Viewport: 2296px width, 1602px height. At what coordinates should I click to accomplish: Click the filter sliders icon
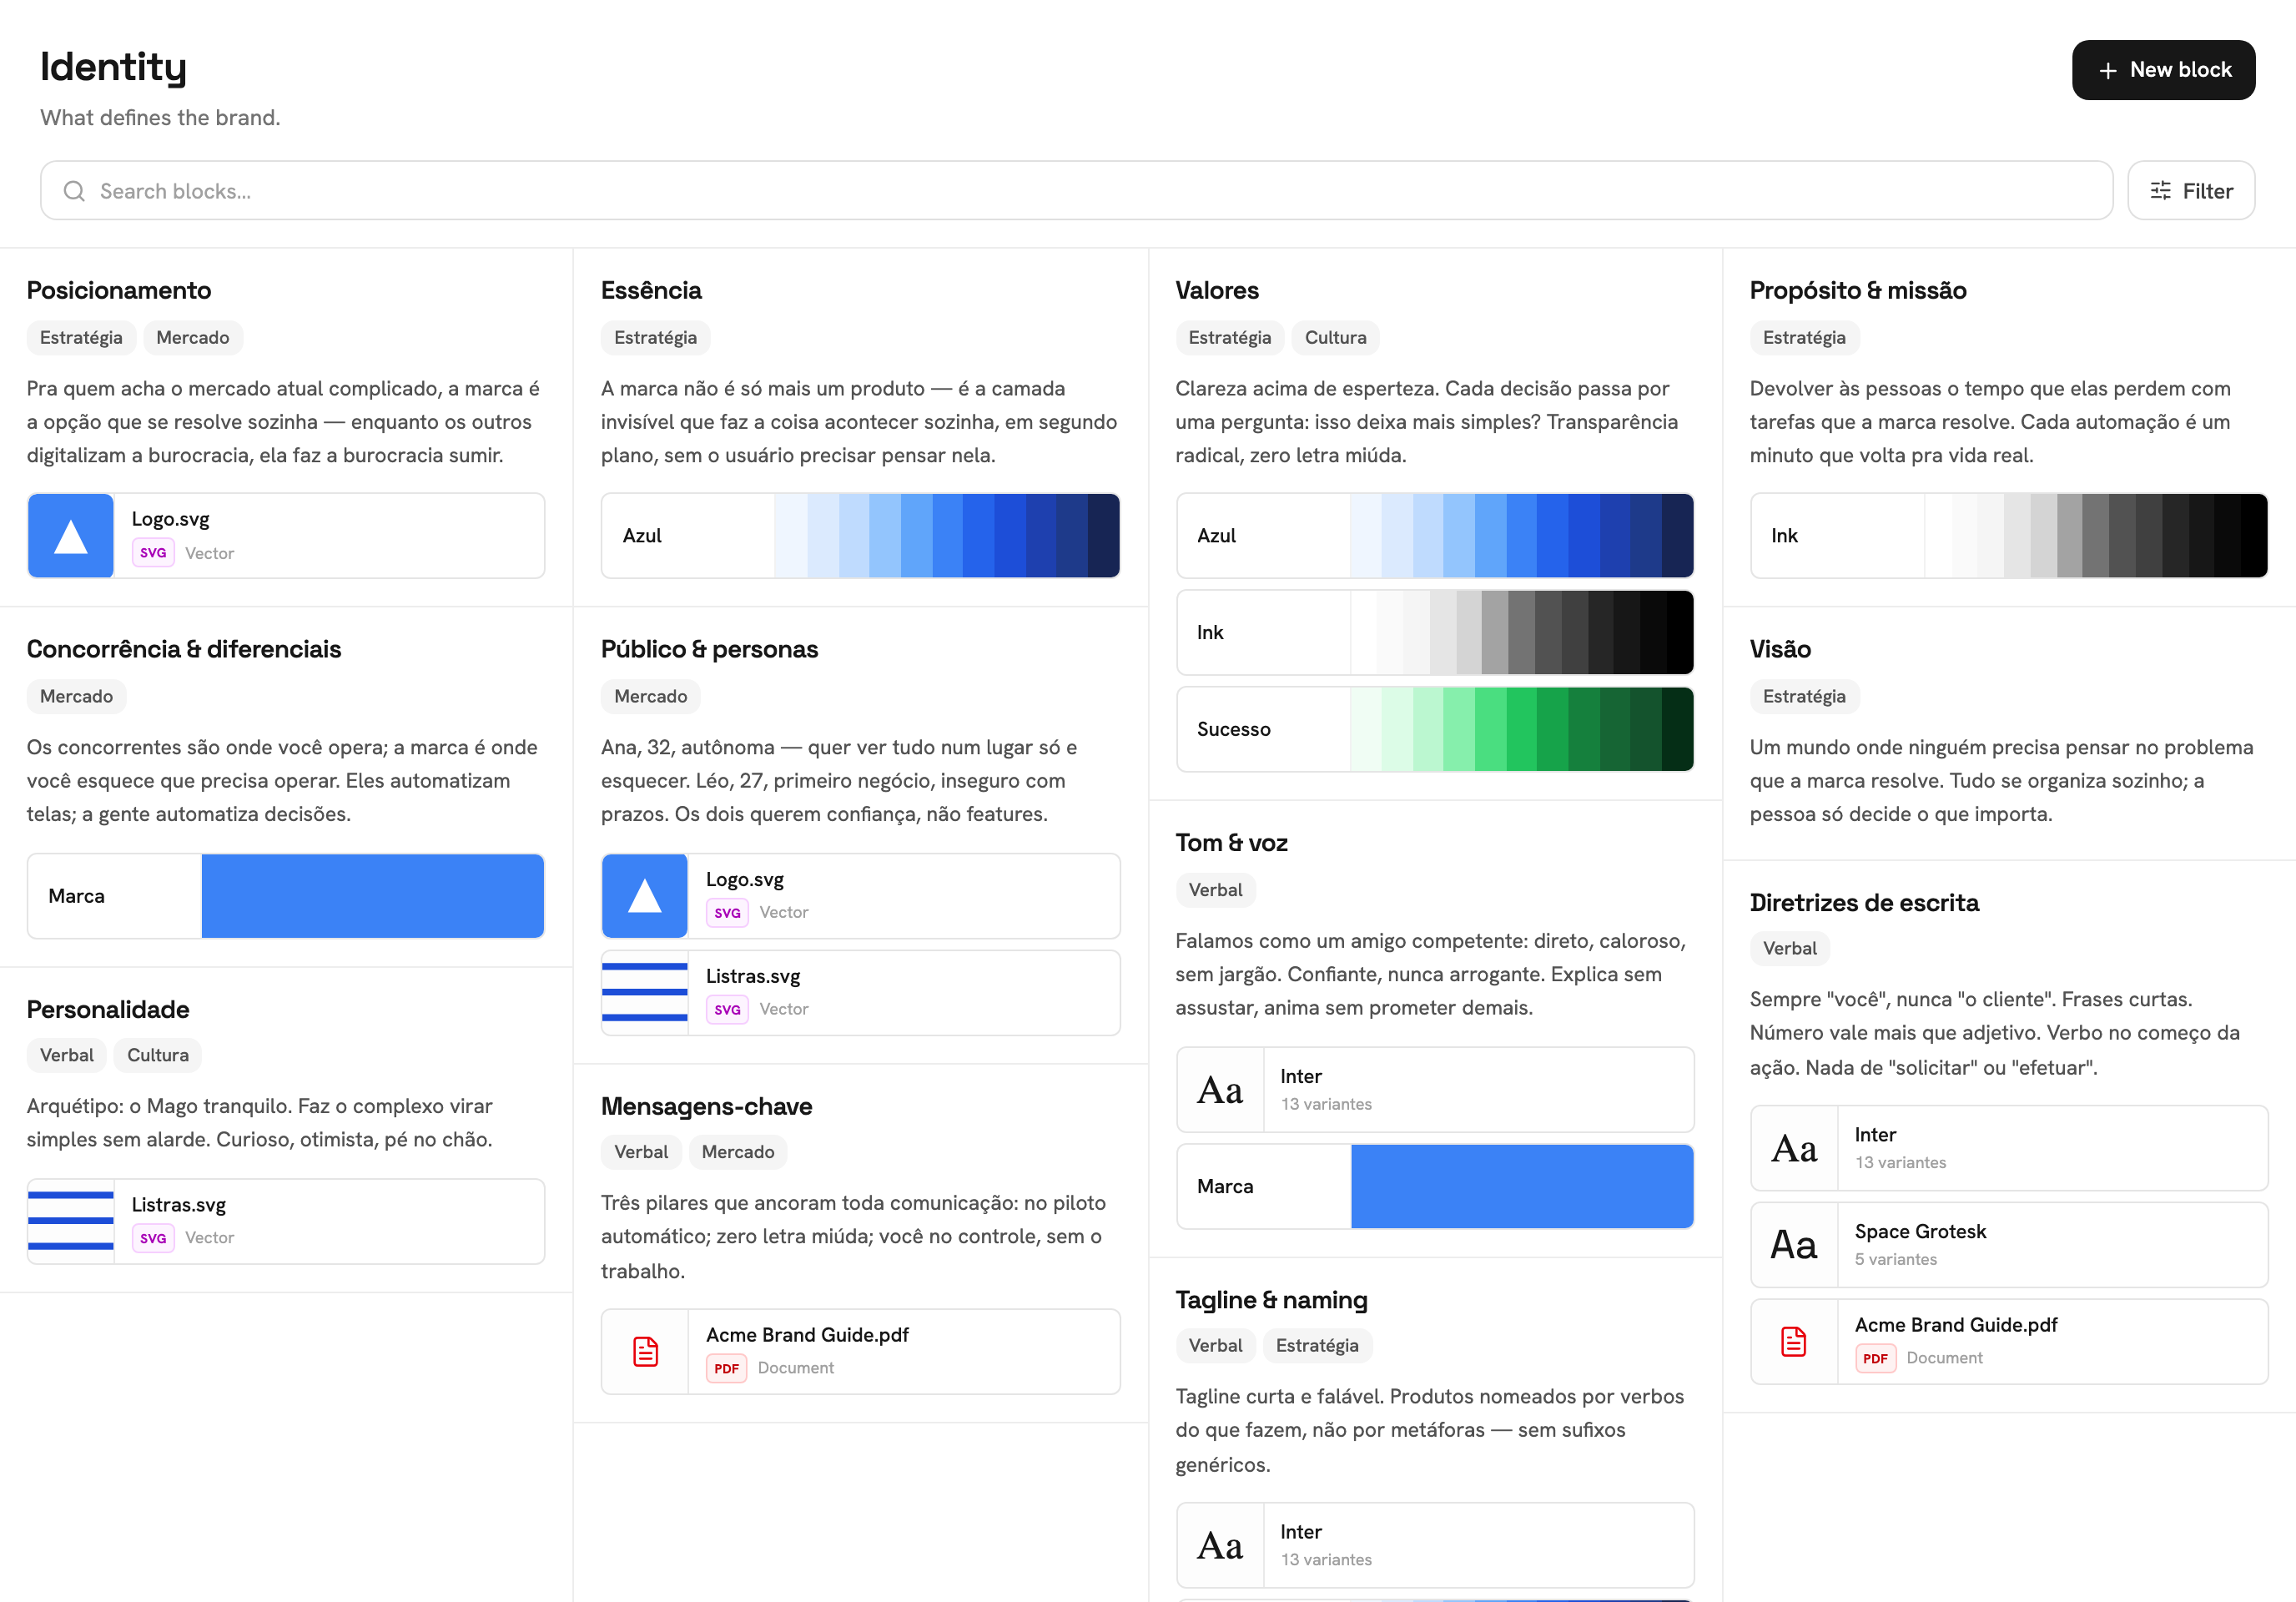[2161, 191]
